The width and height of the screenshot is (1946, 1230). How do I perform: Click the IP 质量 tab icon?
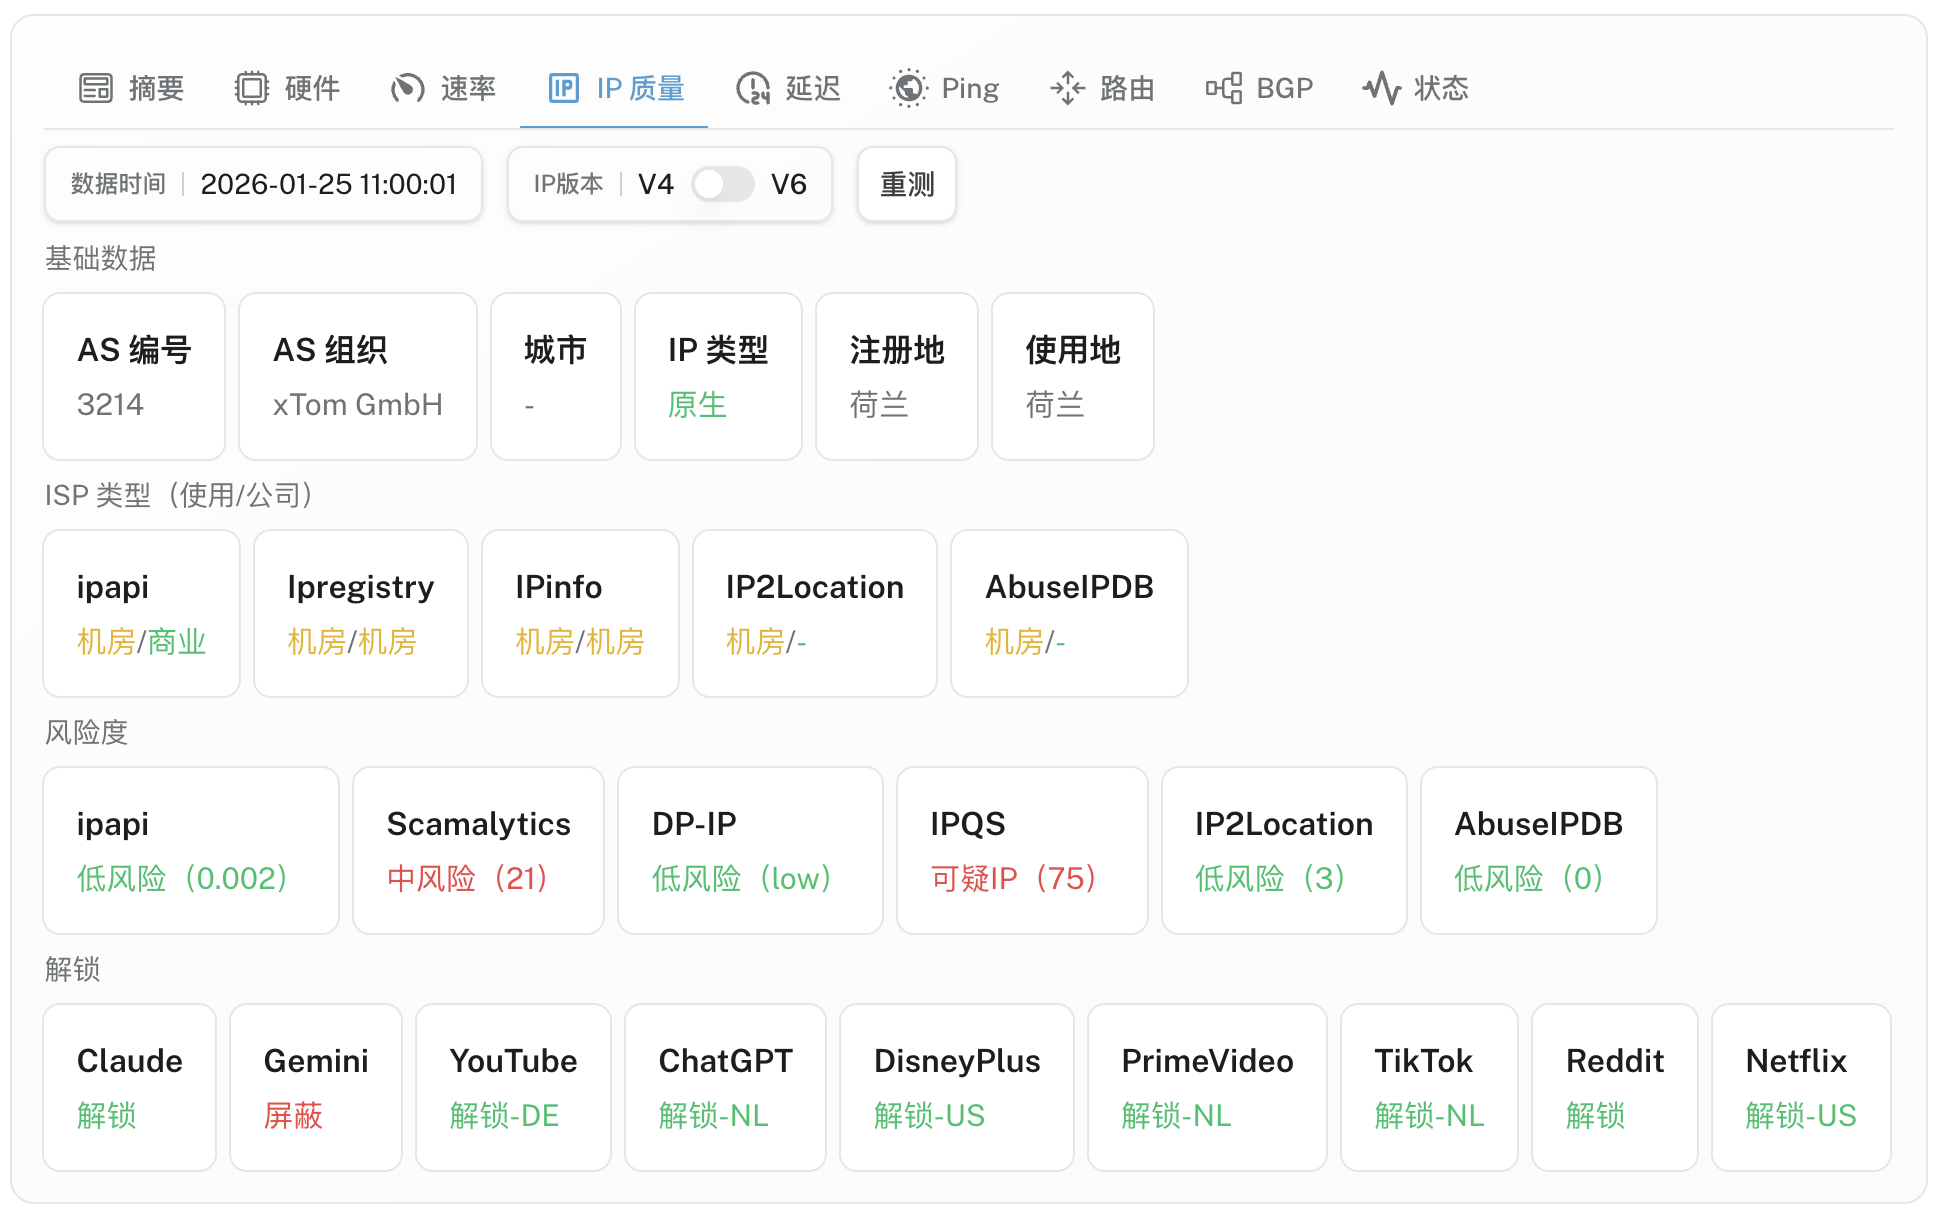[563, 88]
